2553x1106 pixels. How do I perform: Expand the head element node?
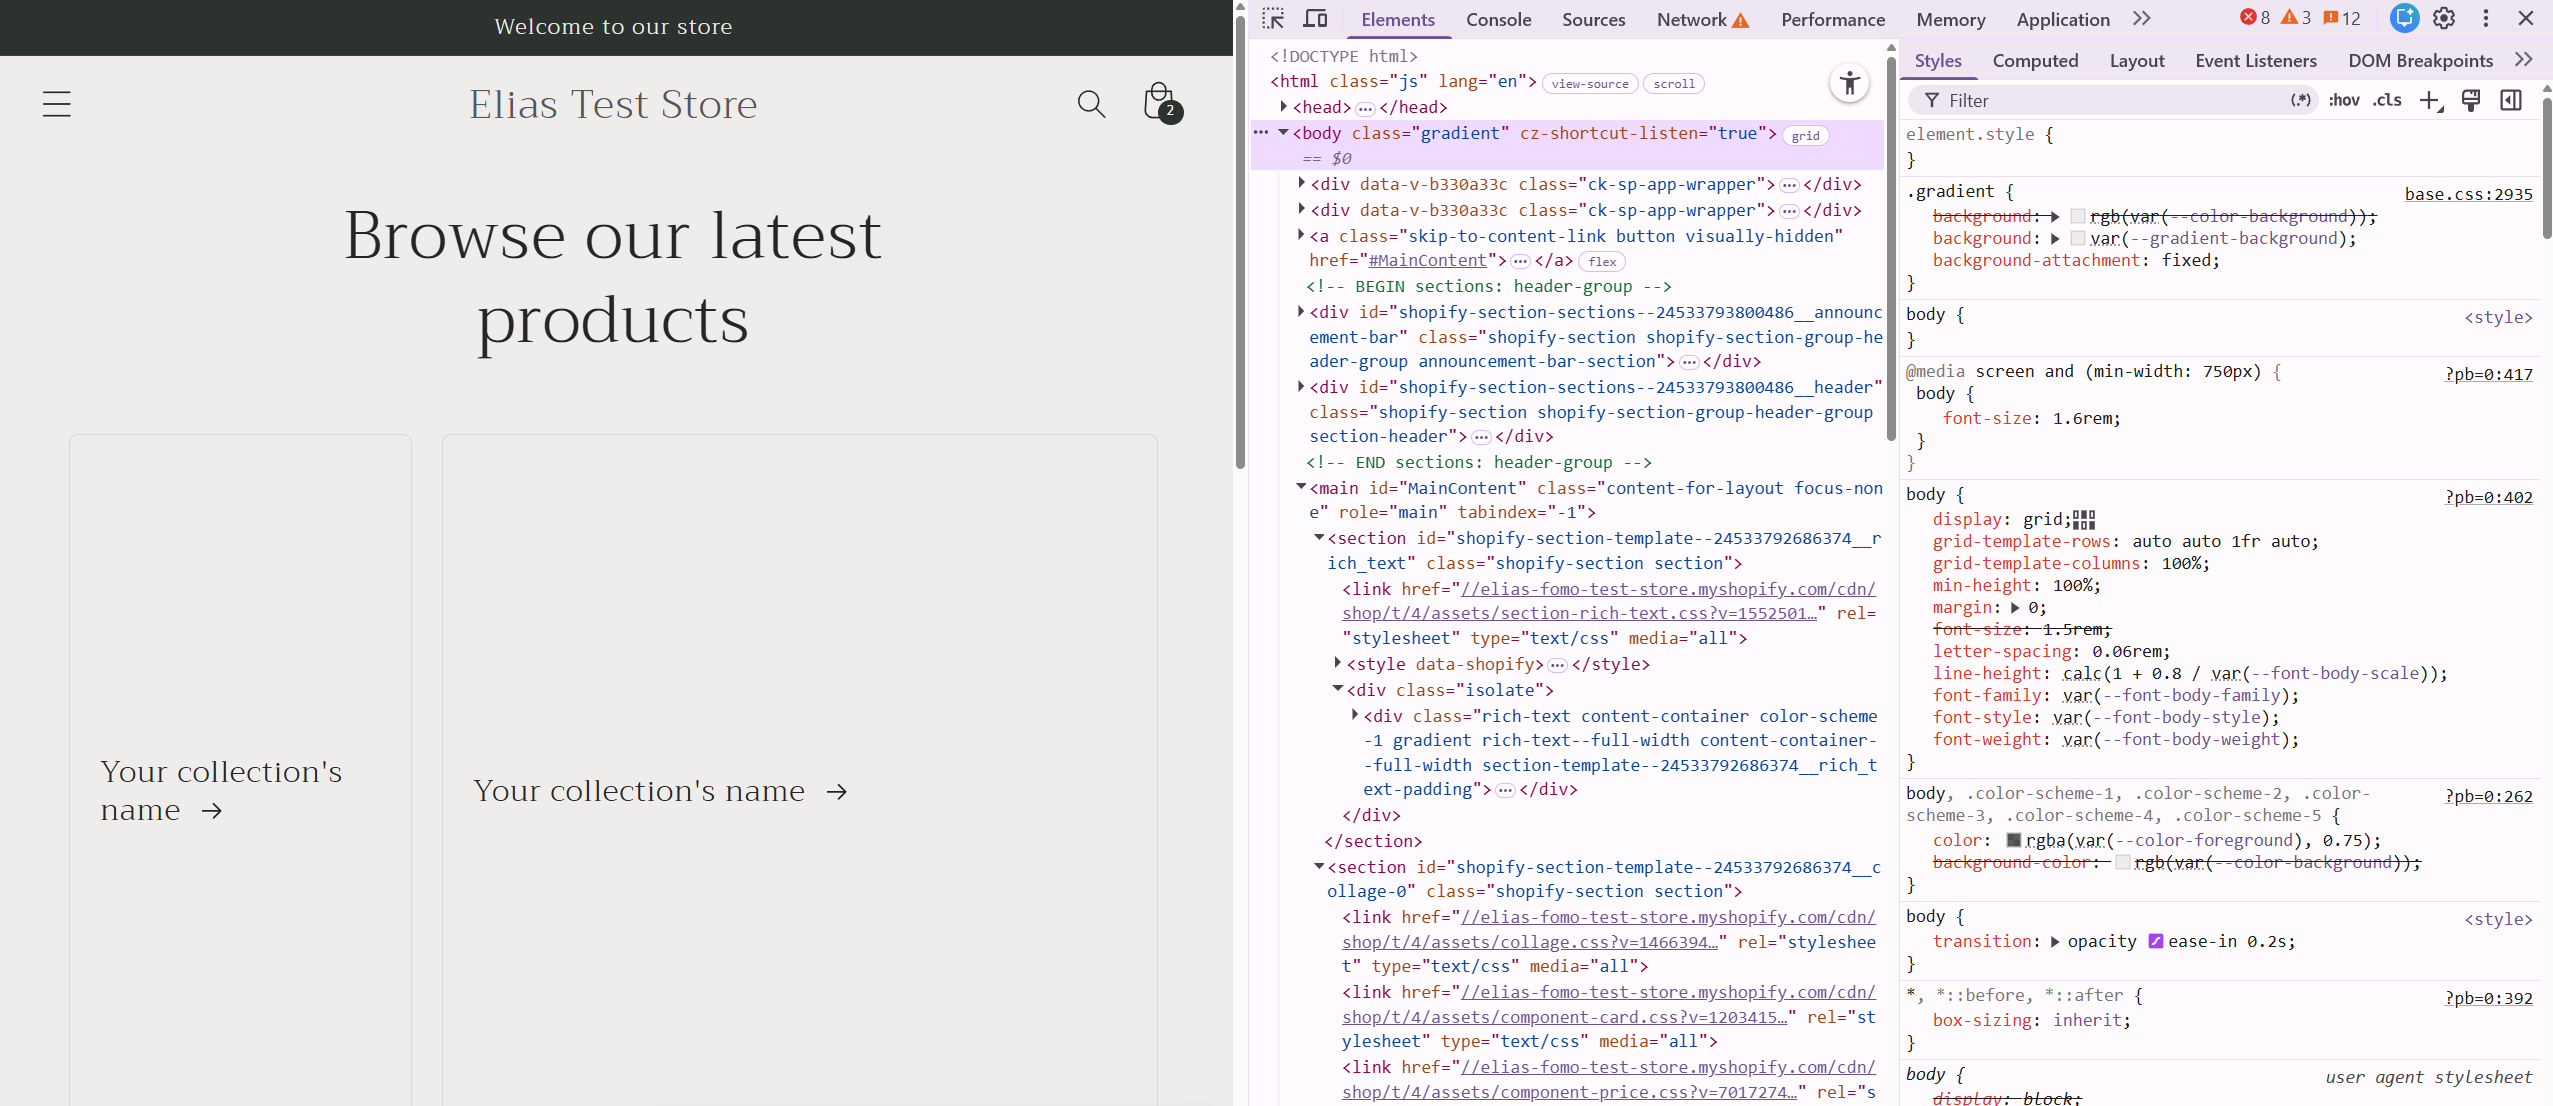pos(1284,107)
